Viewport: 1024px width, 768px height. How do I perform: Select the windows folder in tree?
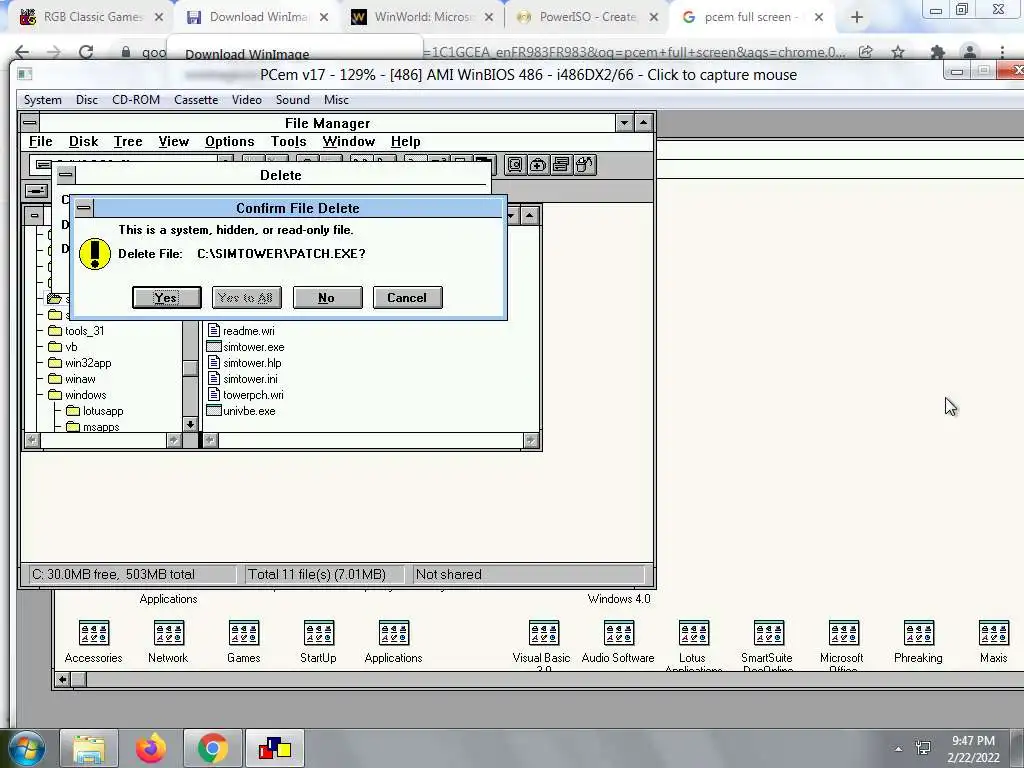click(78, 394)
